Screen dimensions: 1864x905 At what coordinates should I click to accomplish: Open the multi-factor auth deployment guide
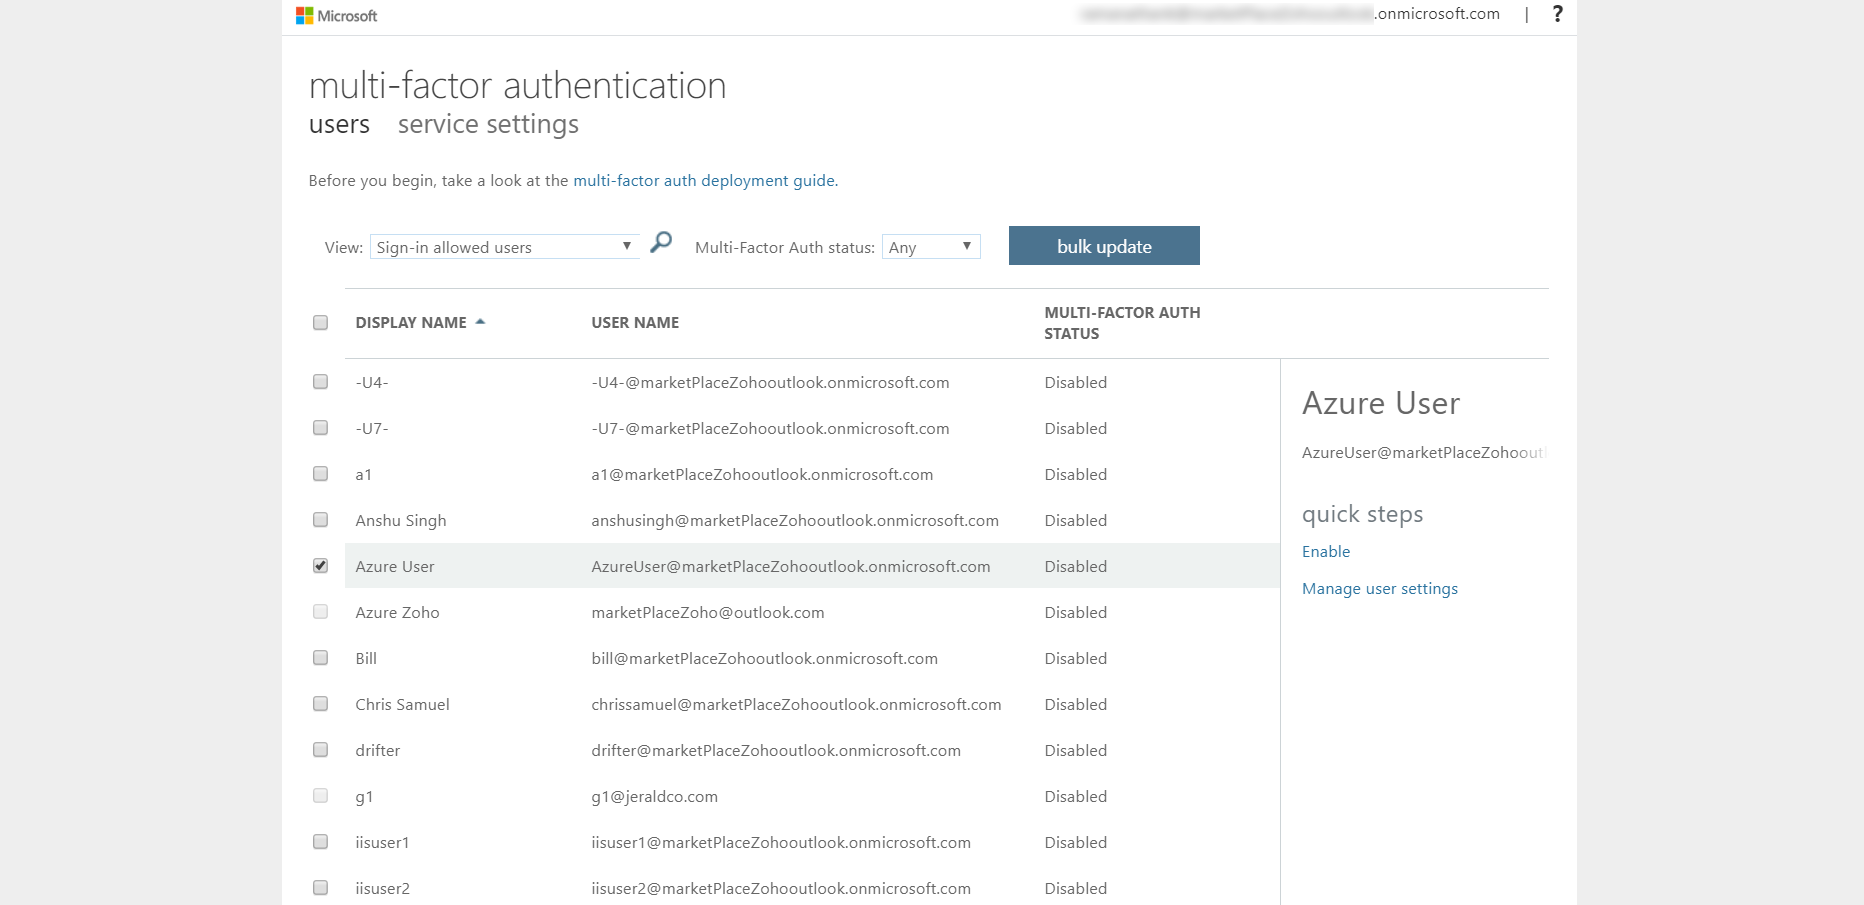tap(704, 181)
